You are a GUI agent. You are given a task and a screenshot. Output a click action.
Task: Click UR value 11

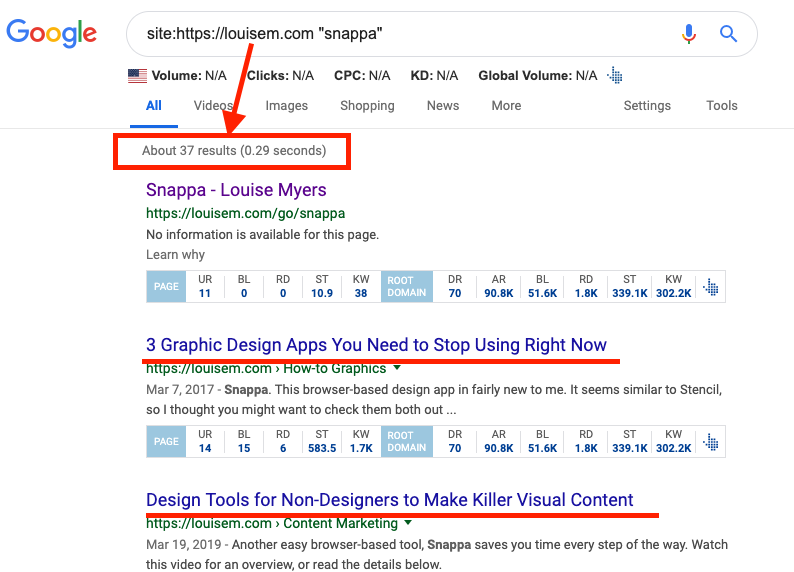(205, 293)
